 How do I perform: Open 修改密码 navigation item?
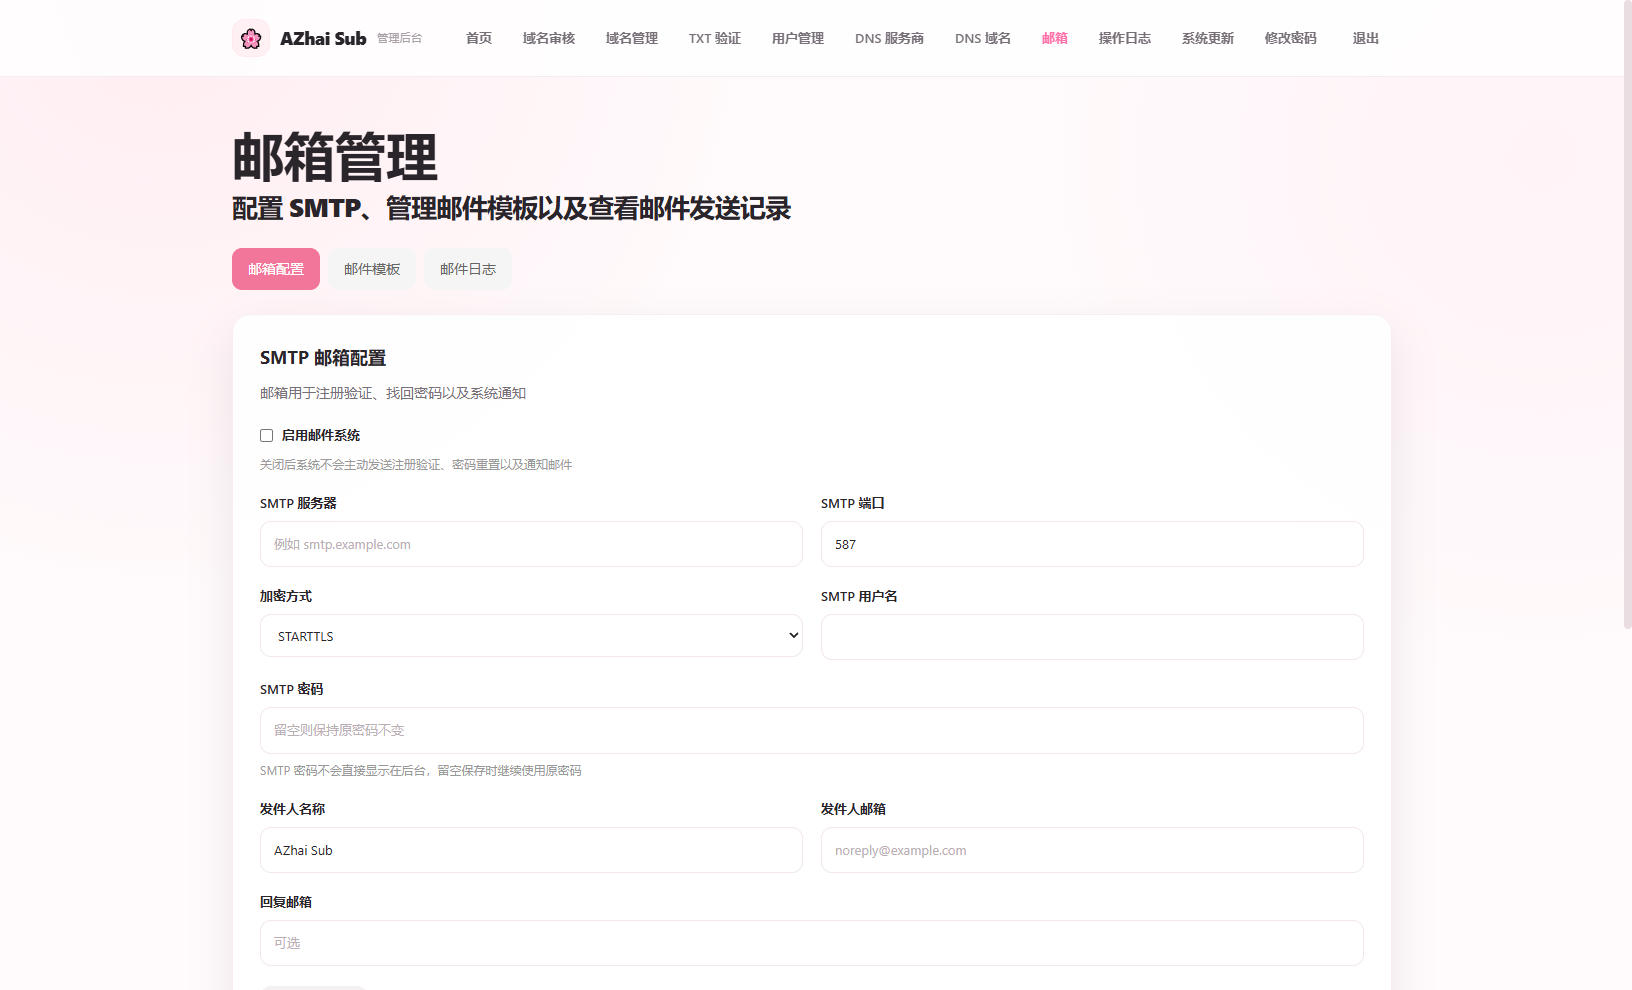[1291, 38]
